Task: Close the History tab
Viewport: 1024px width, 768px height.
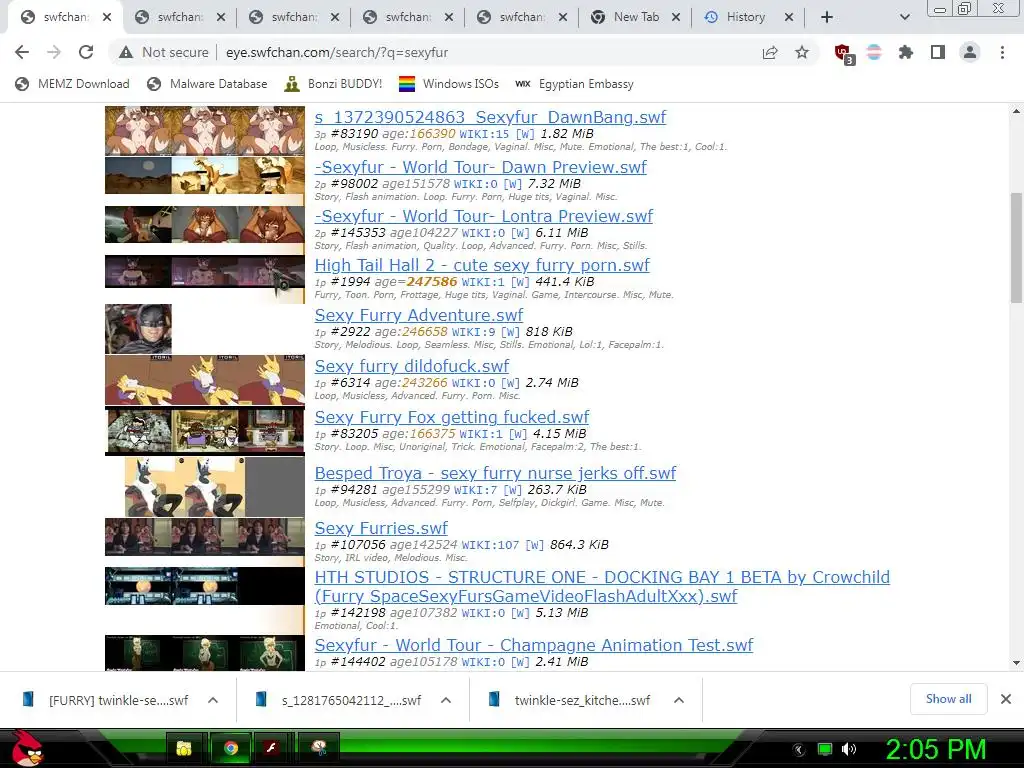Action: pyautogui.click(x=789, y=17)
